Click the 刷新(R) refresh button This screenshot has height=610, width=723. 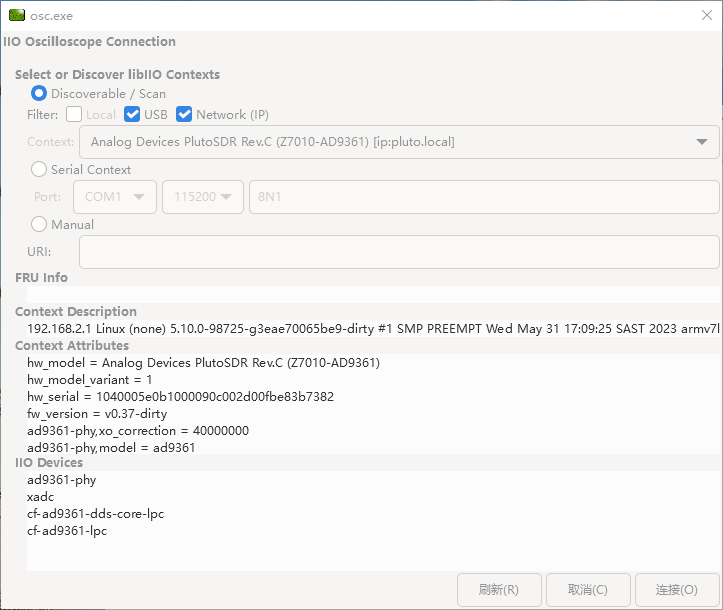coord(499,590)
